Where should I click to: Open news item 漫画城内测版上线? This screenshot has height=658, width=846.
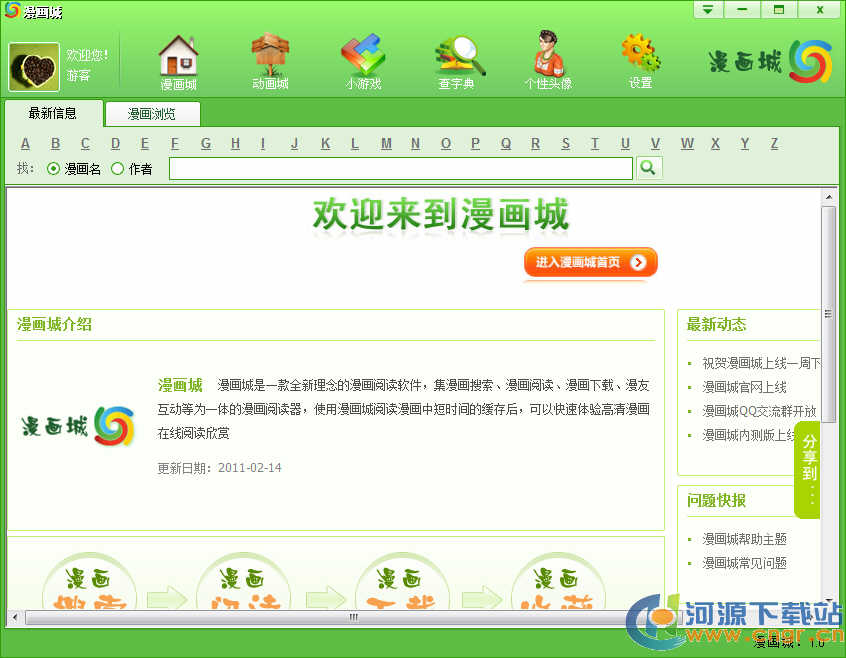pyautogui.click(x=749, y=435)
